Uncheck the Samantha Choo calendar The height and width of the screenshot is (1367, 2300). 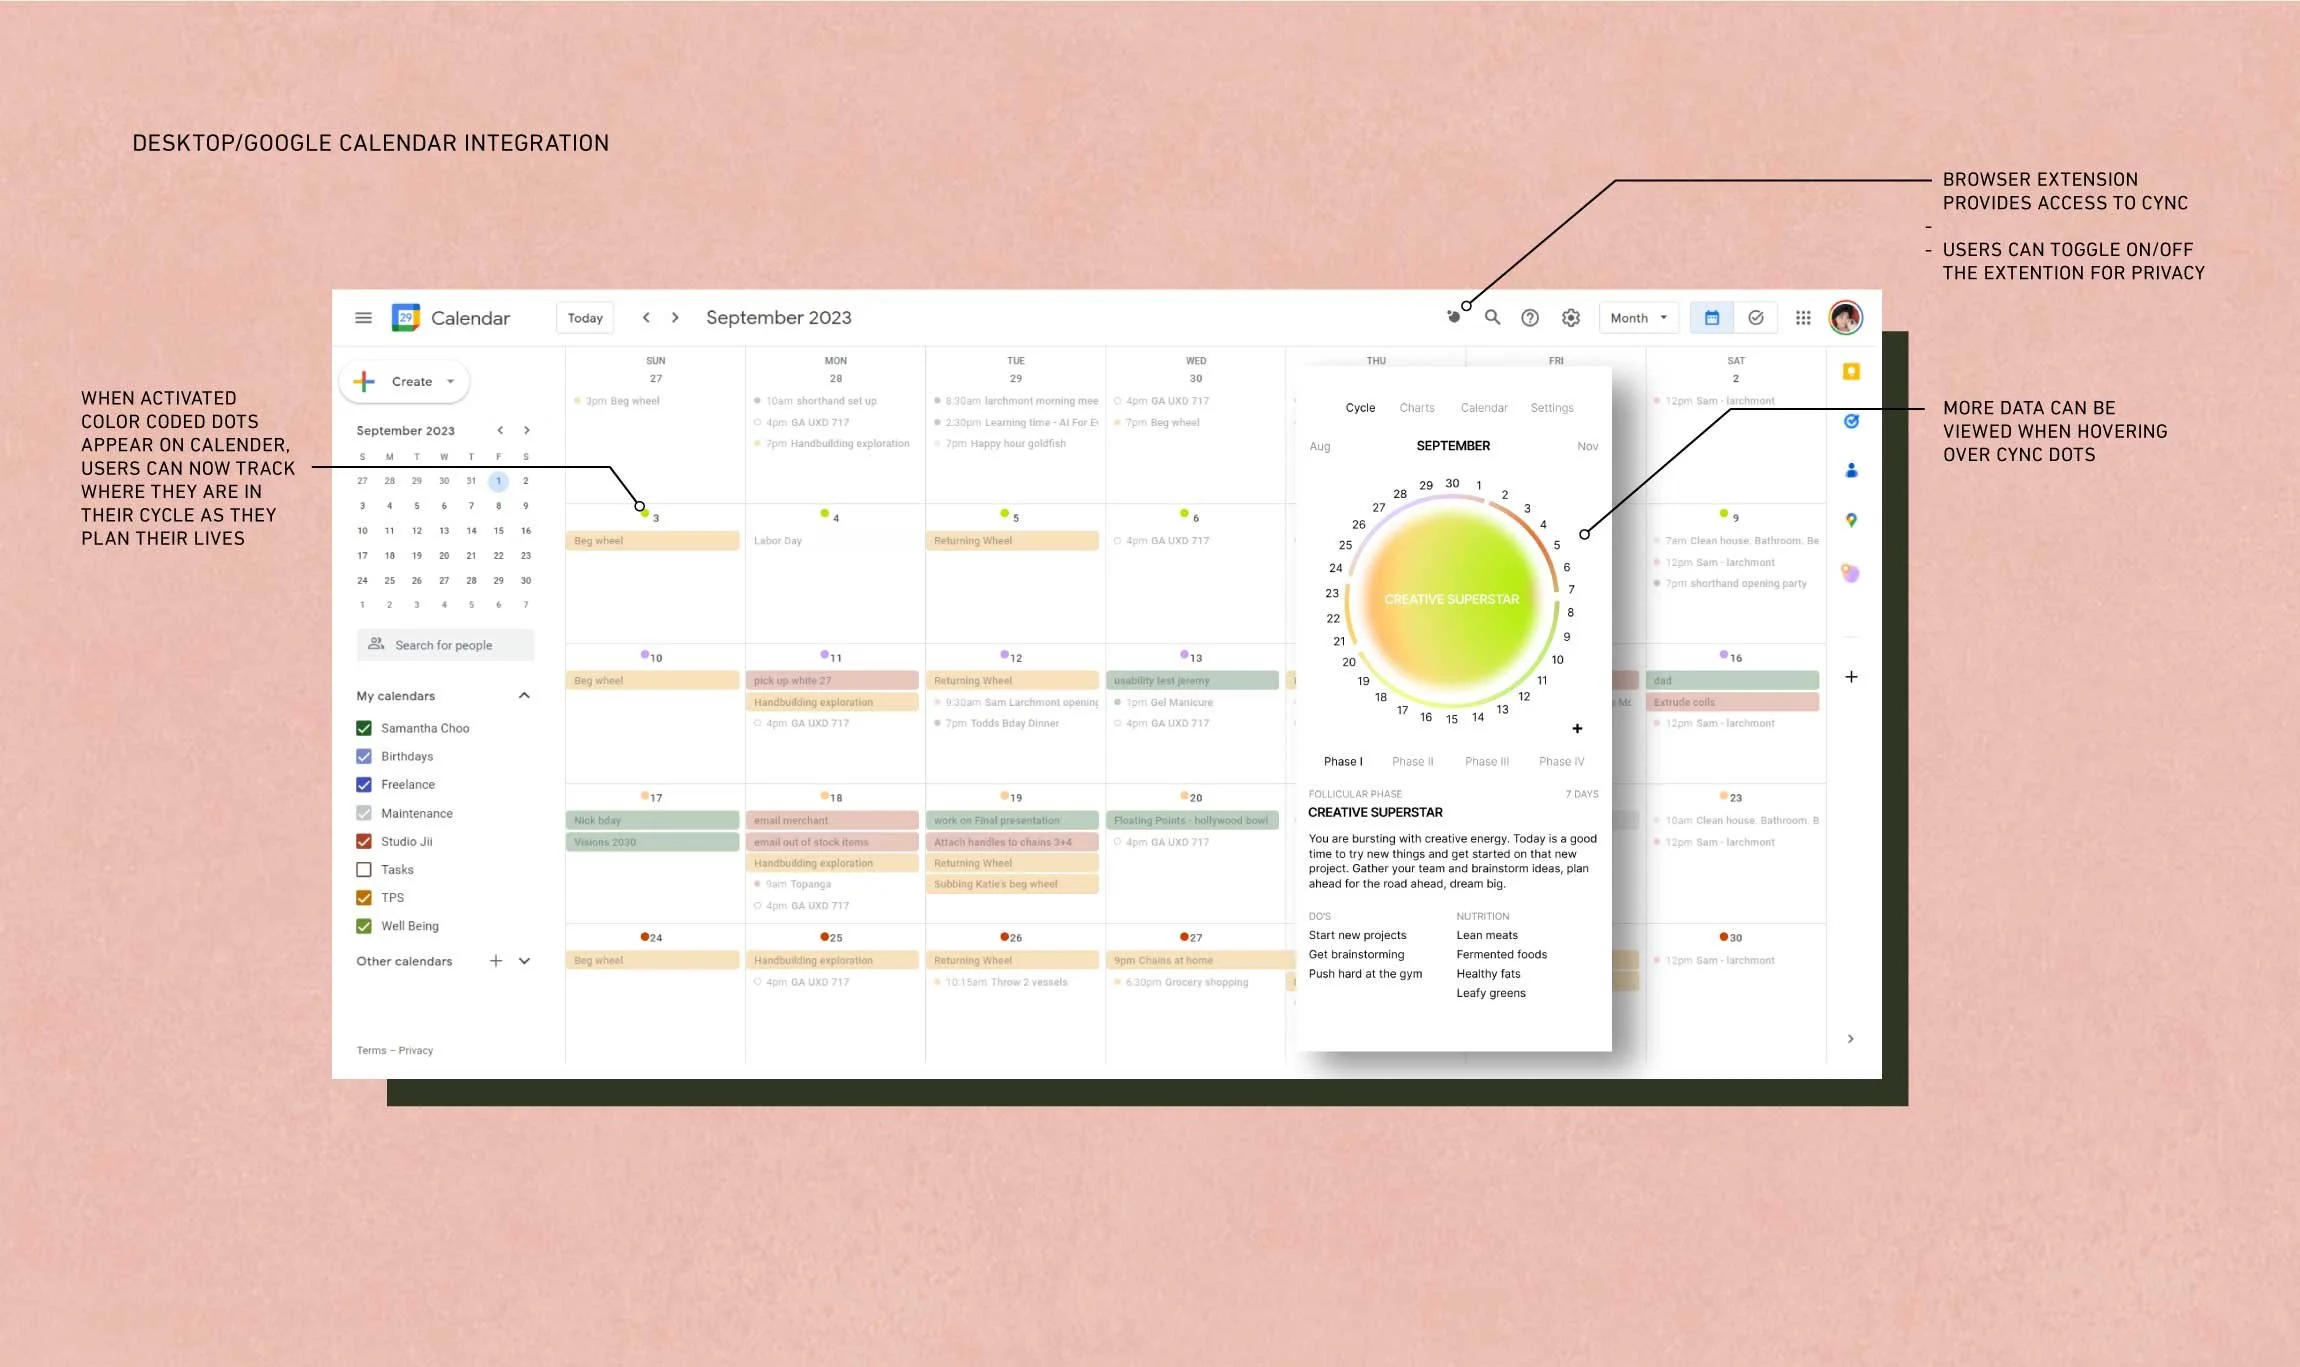[x=364, y=728]
